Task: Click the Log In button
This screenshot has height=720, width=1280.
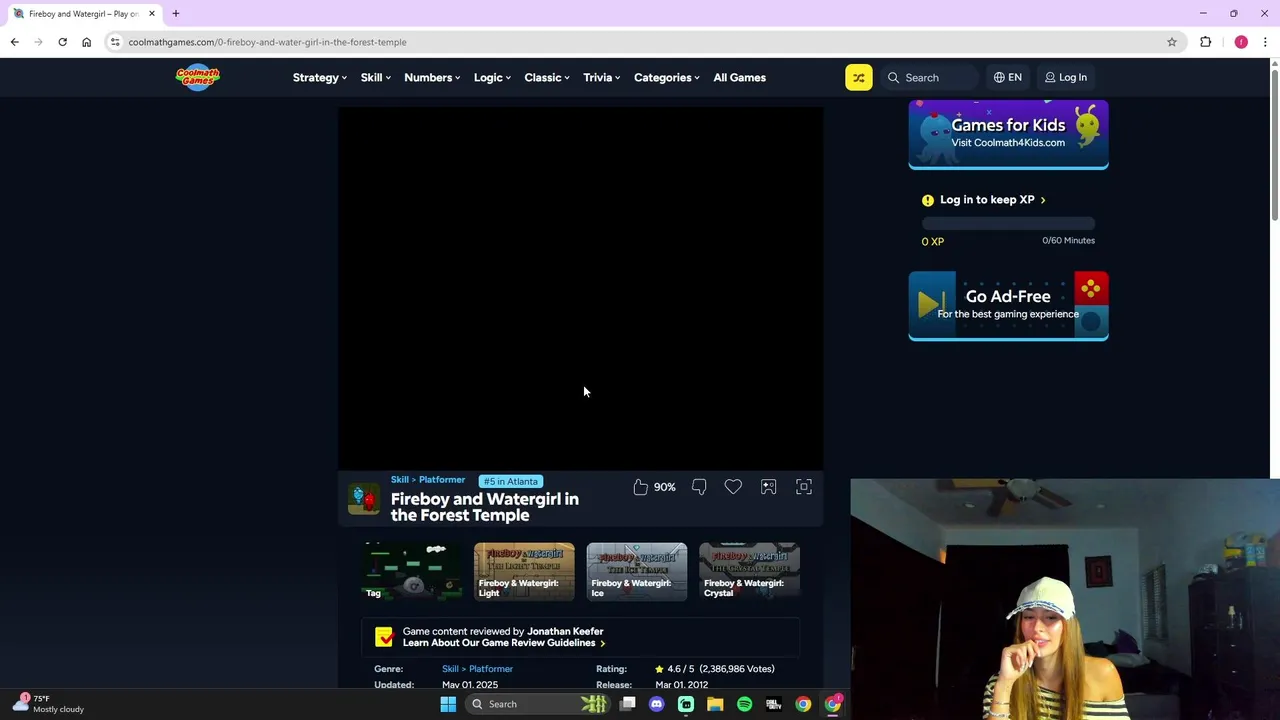Action: [x=1066, y=77]
